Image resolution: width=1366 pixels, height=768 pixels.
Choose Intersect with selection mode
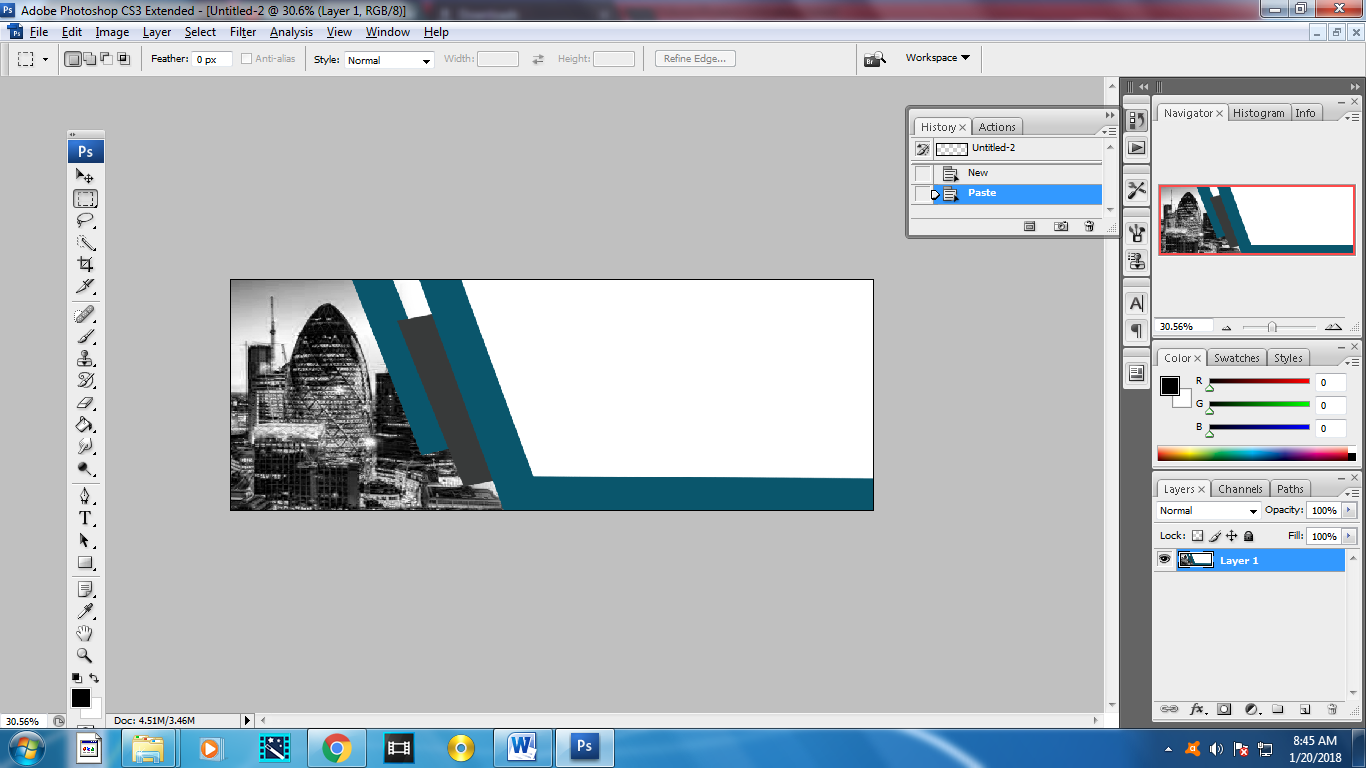[x=124, y=59]
